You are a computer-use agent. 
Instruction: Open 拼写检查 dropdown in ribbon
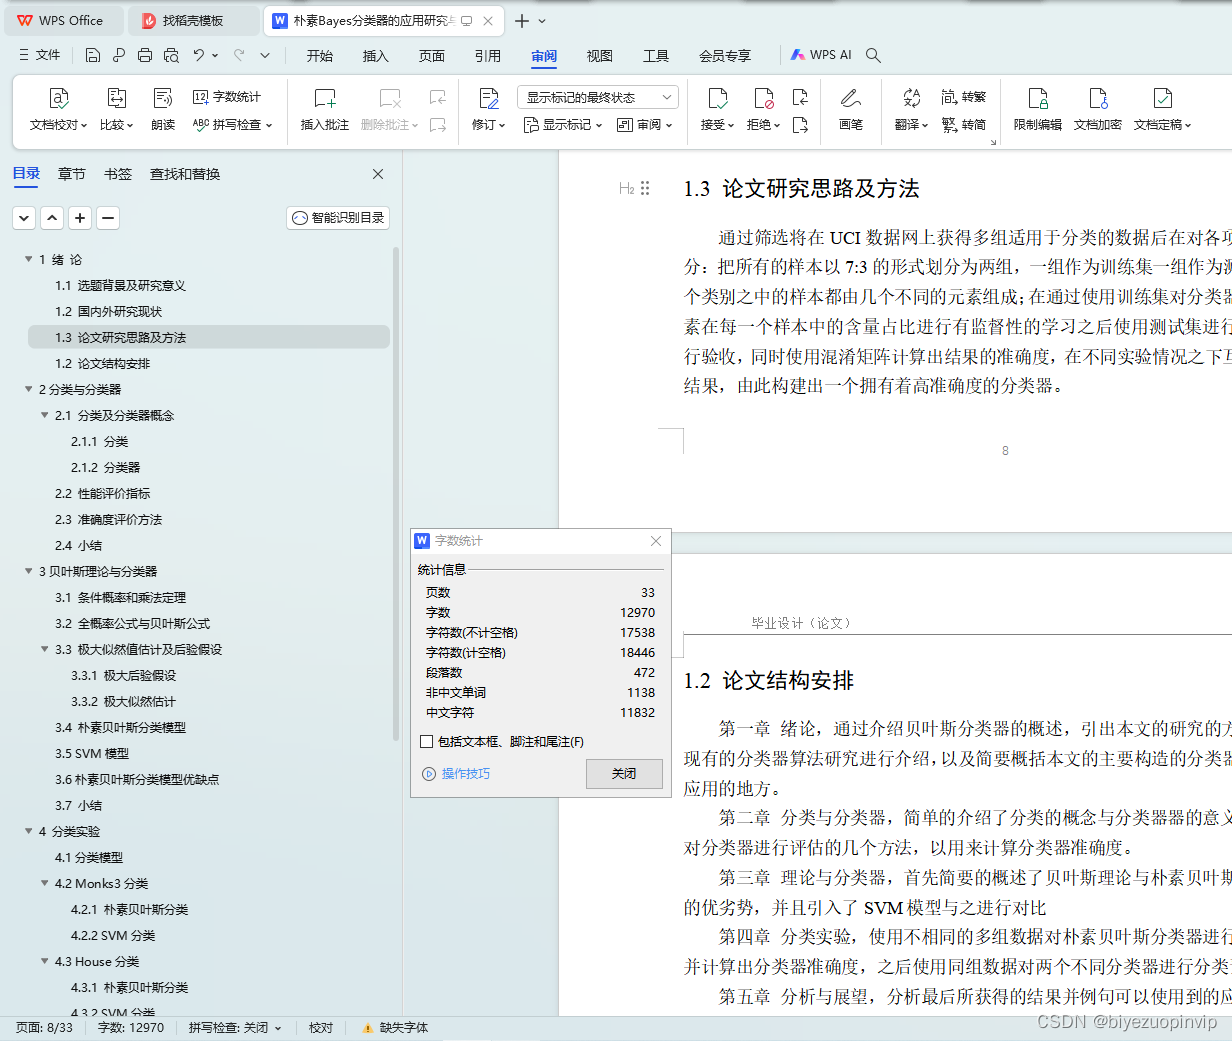232,125
